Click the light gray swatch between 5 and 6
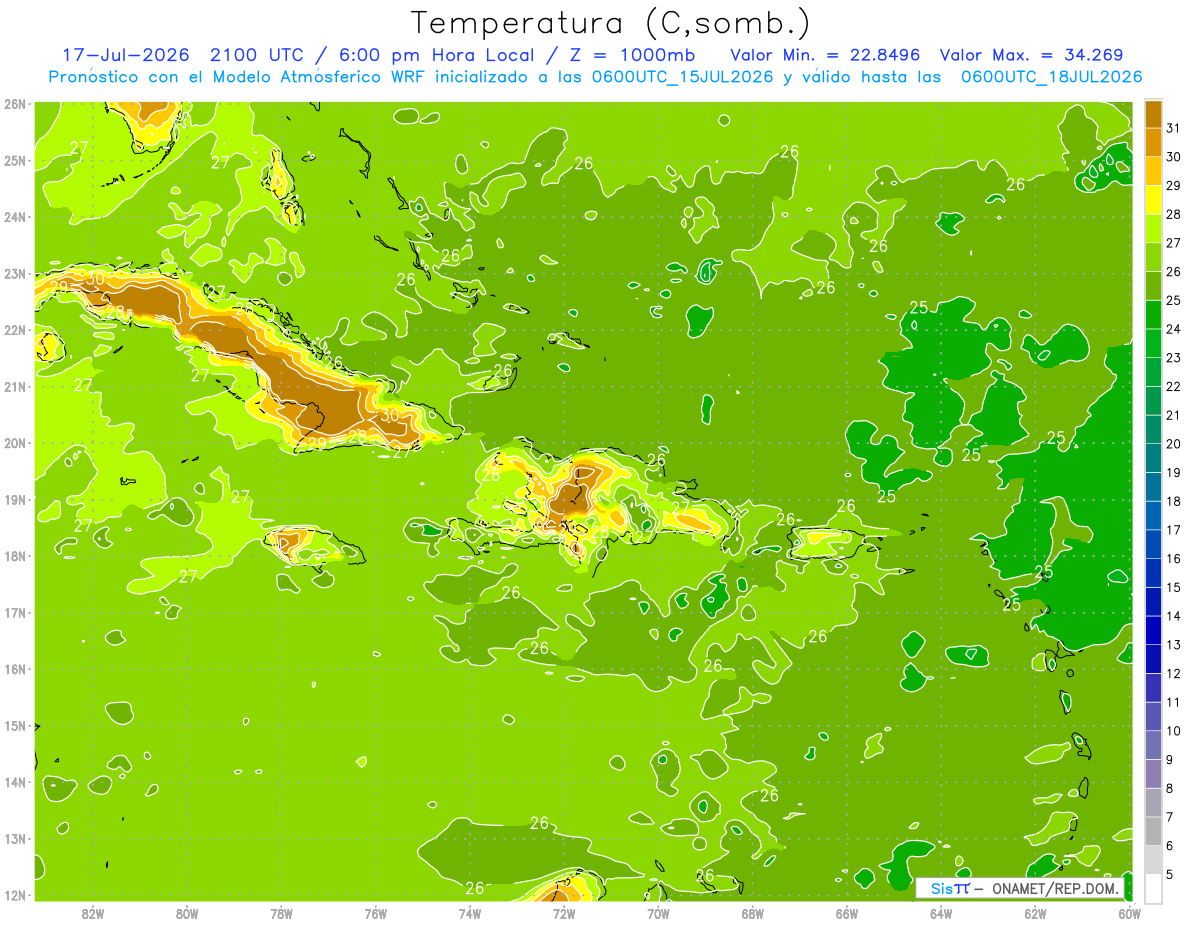This screenshot has width=1200, height=927. 1153,860
